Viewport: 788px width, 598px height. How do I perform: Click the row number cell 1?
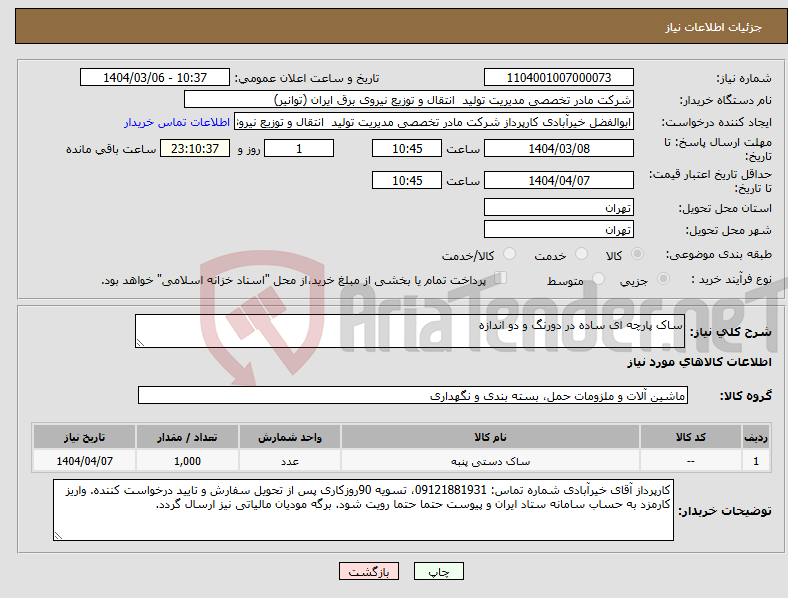click(x=756, y=461)
